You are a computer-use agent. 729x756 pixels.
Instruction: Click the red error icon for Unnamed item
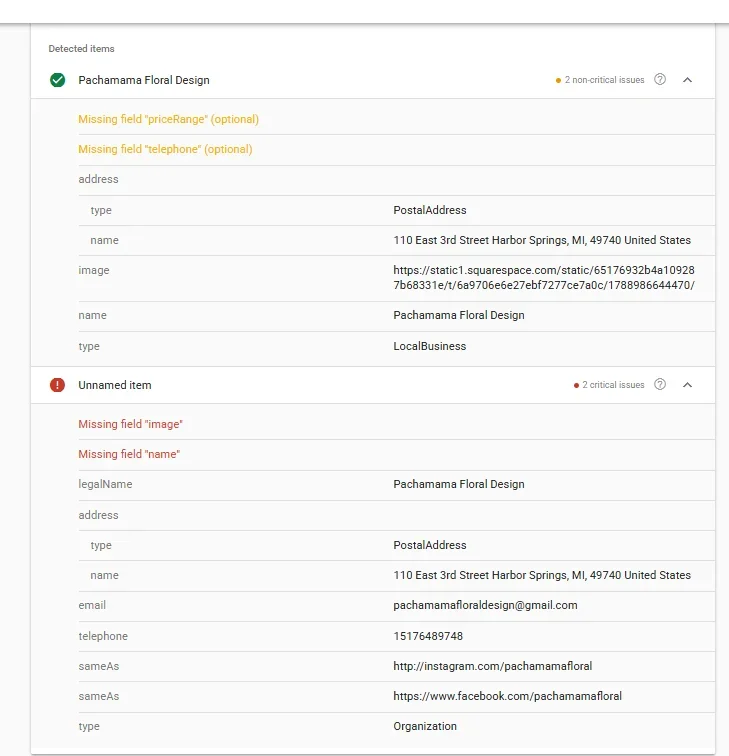pos(57,385)
